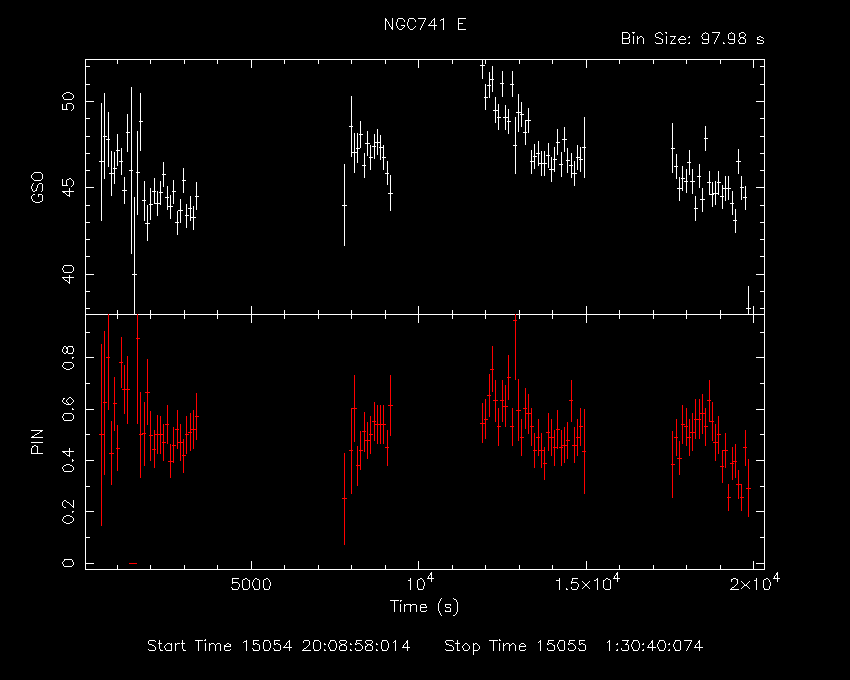Viewport: 850px width, 680px height.
Task: Click the GSO axis tick label '40'
Action: click(68, 274)
